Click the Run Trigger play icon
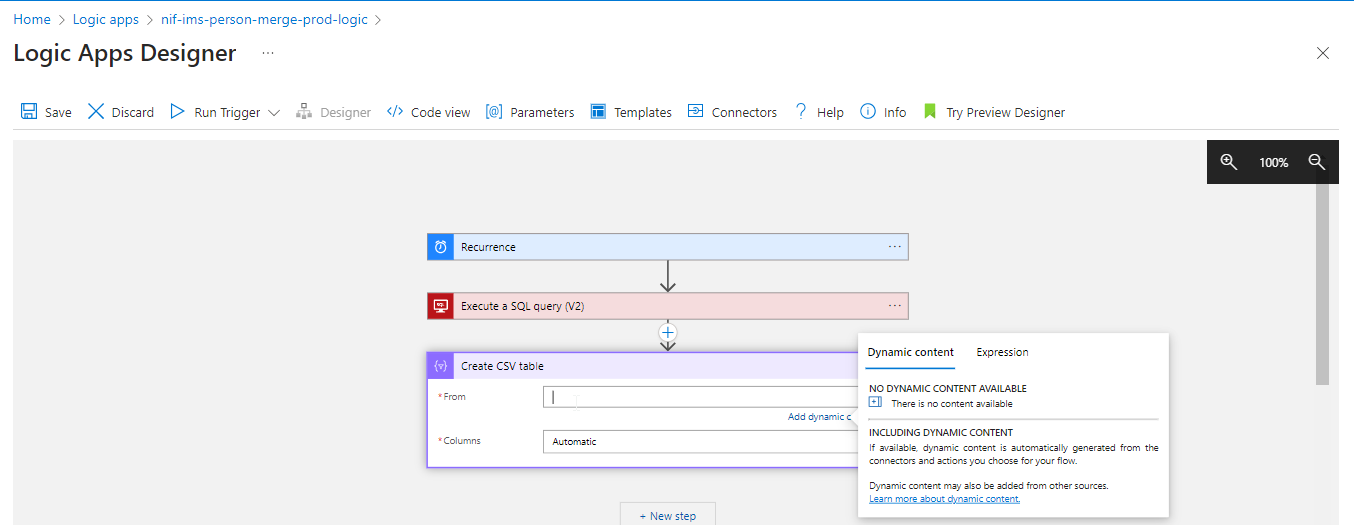Viewport: 1354px width, 525px height. click(178, 112)
